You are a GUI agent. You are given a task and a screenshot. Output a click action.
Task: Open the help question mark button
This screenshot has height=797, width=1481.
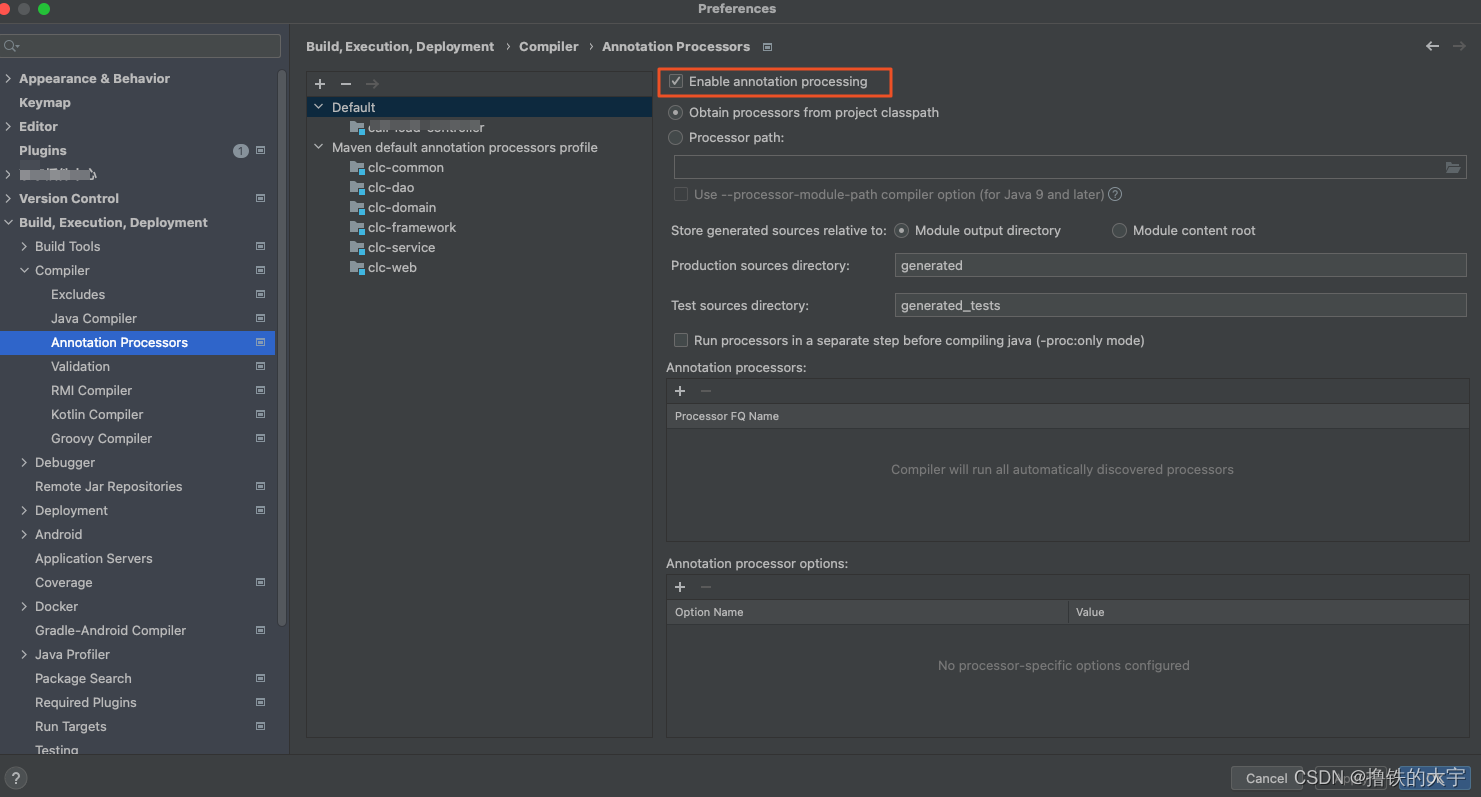pyautogui.click(x=16, y=778)
